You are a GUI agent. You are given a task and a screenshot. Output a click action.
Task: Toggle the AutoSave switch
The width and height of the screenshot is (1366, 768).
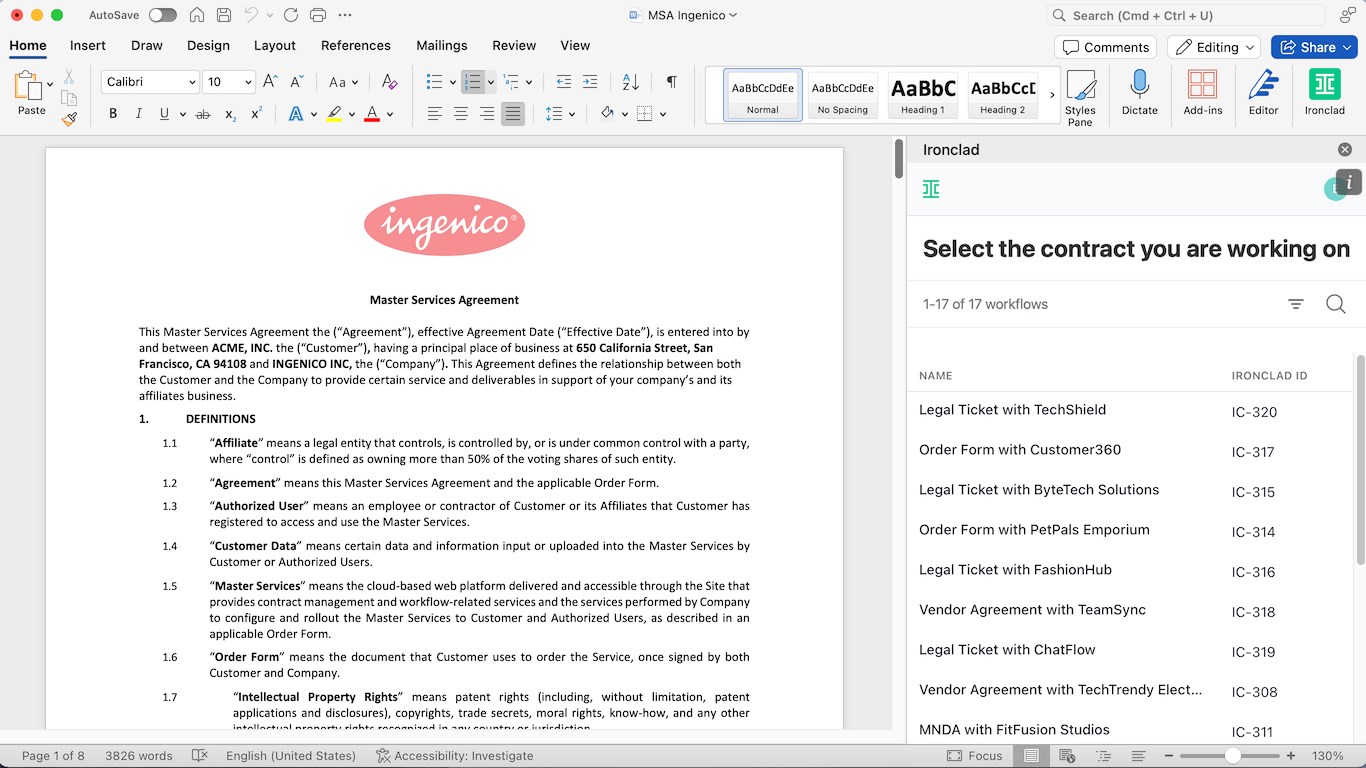tap(162, 15)
